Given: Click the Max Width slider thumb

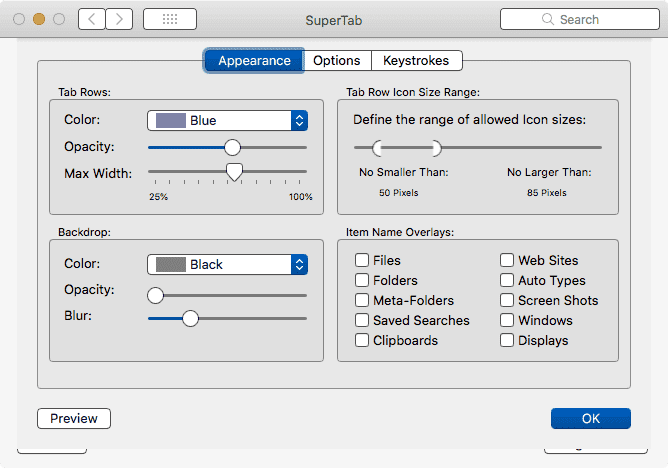Looking at the screenshot, I should [234, 172].
